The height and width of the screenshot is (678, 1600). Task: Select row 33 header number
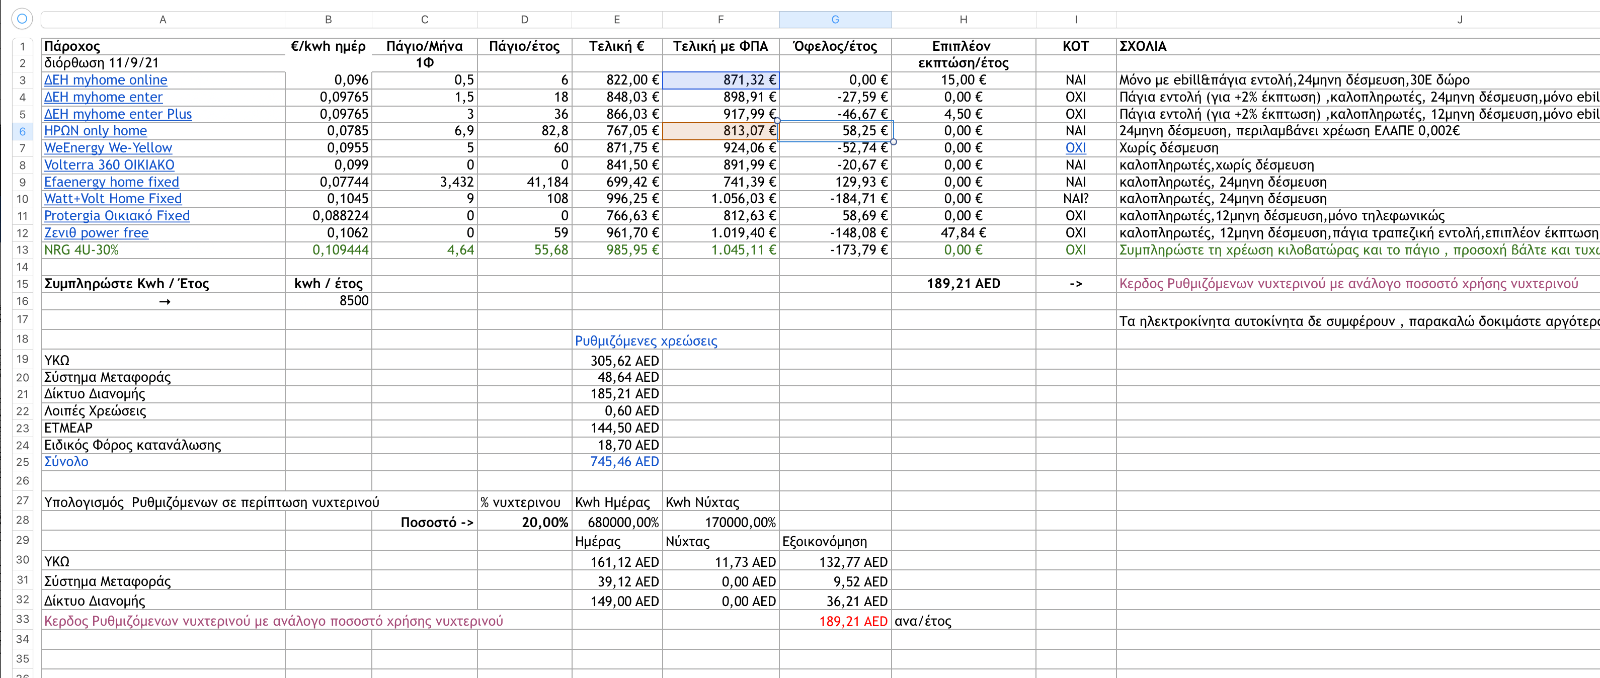(x=22, y=620)
